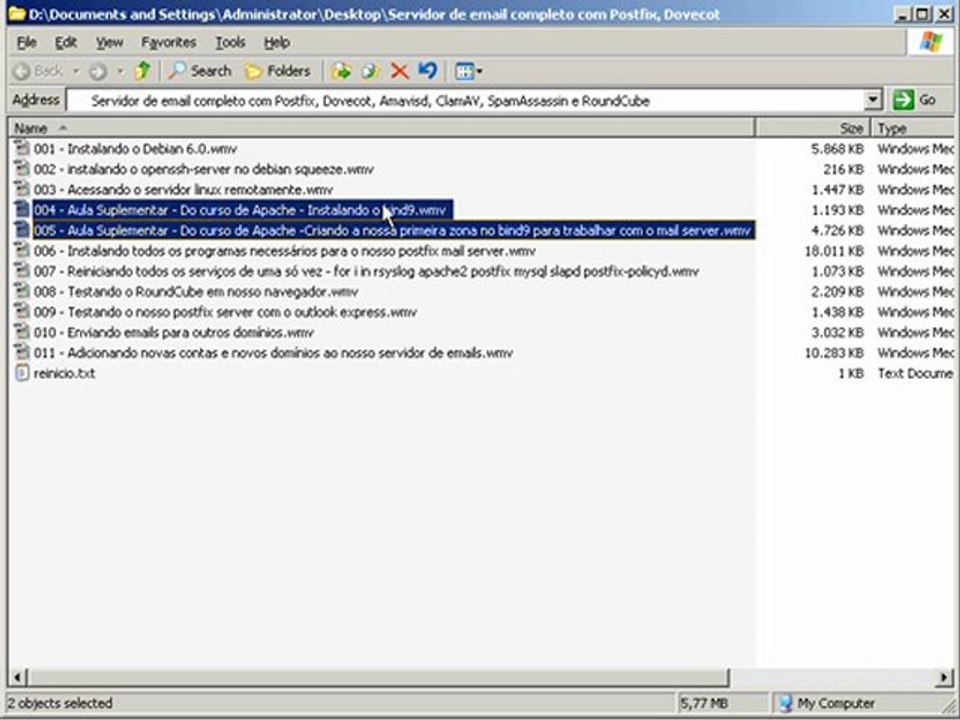Click the Move To folder icon
This screenshot has height=720, width=960.
(342, 71)
